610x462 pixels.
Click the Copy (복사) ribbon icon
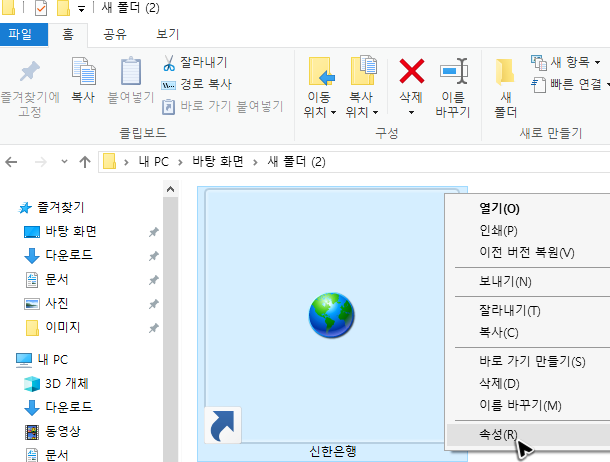[x=83, y=72]
